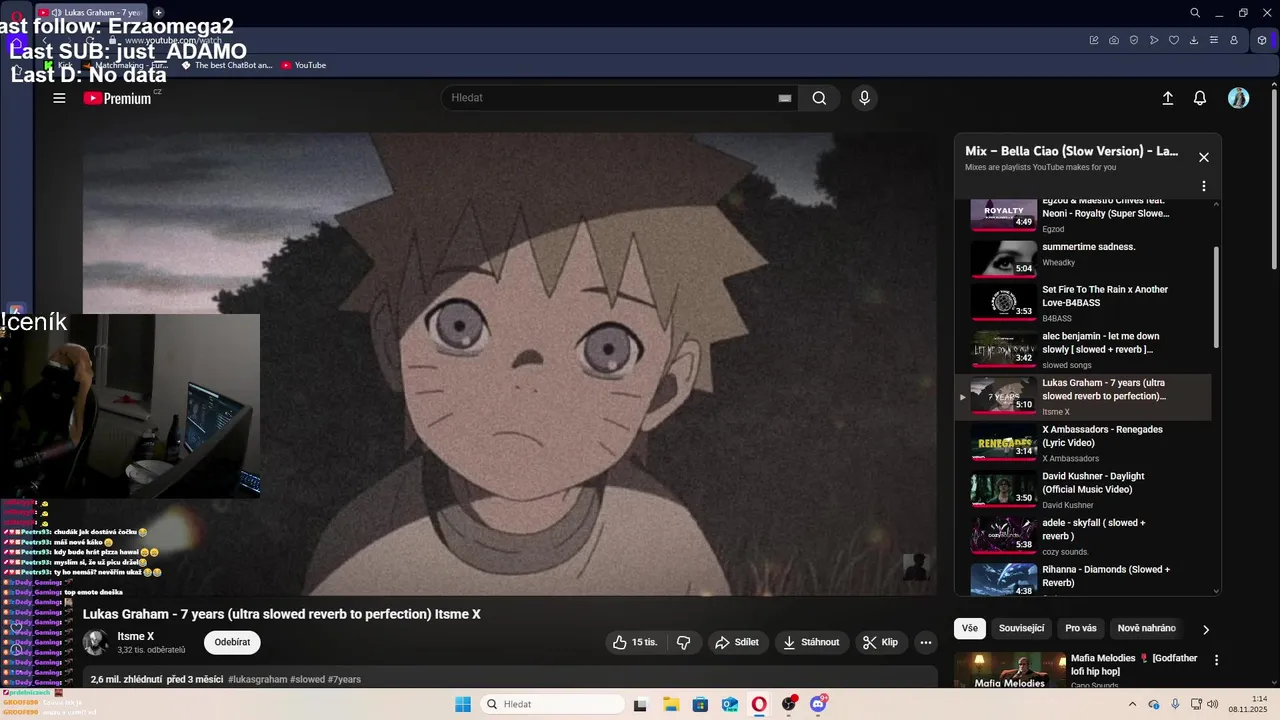Show hidden system tray icons chevron
The image size is (1280, 720).
(x=1132, y=704)
